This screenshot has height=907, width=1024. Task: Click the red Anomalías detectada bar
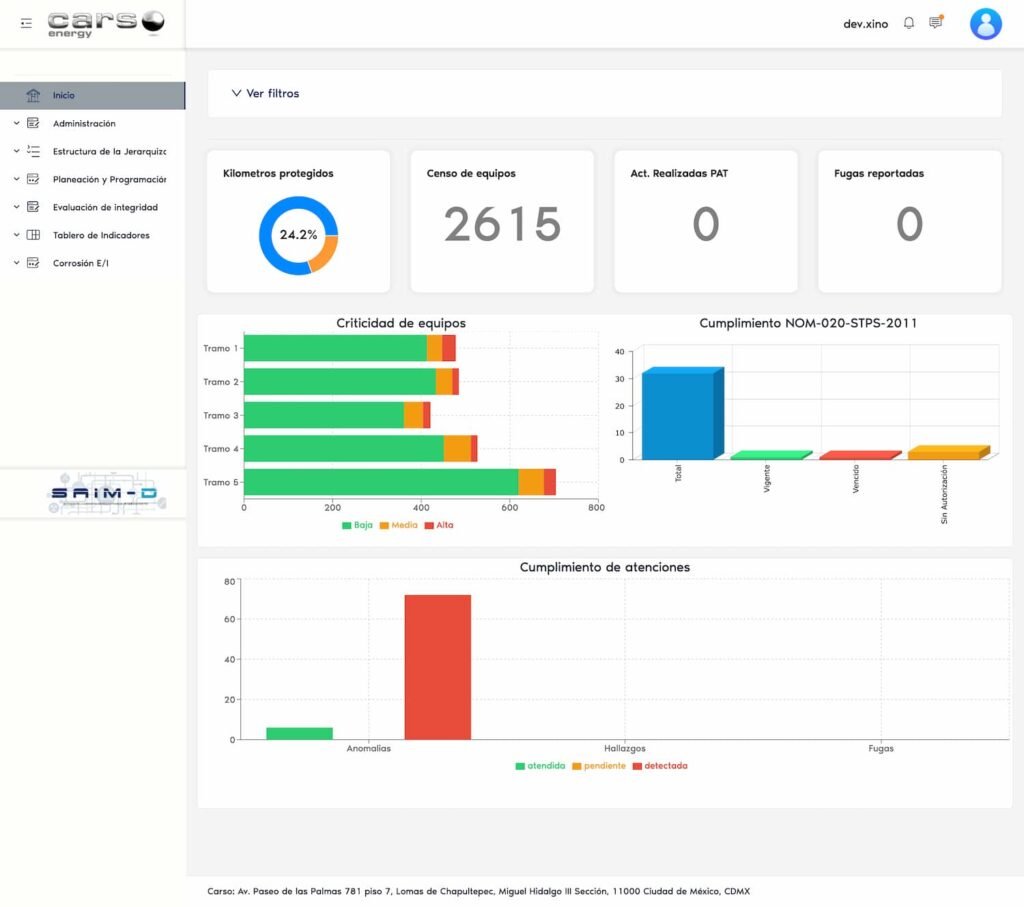[437, 667]
